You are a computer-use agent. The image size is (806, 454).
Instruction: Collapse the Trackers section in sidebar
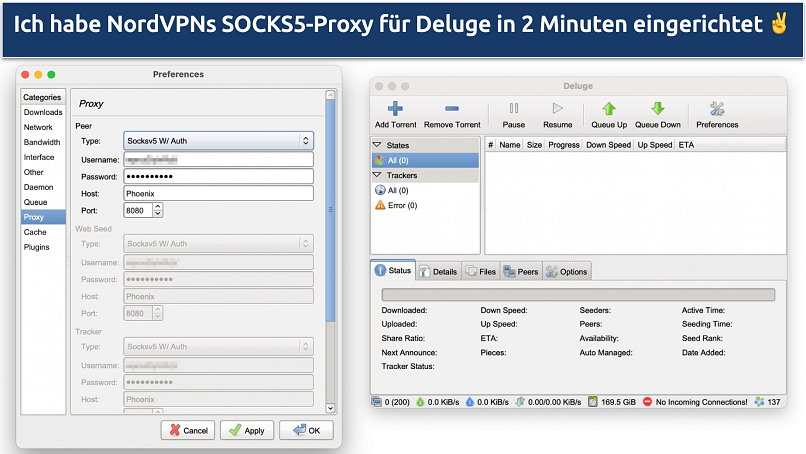click(378, 175)
